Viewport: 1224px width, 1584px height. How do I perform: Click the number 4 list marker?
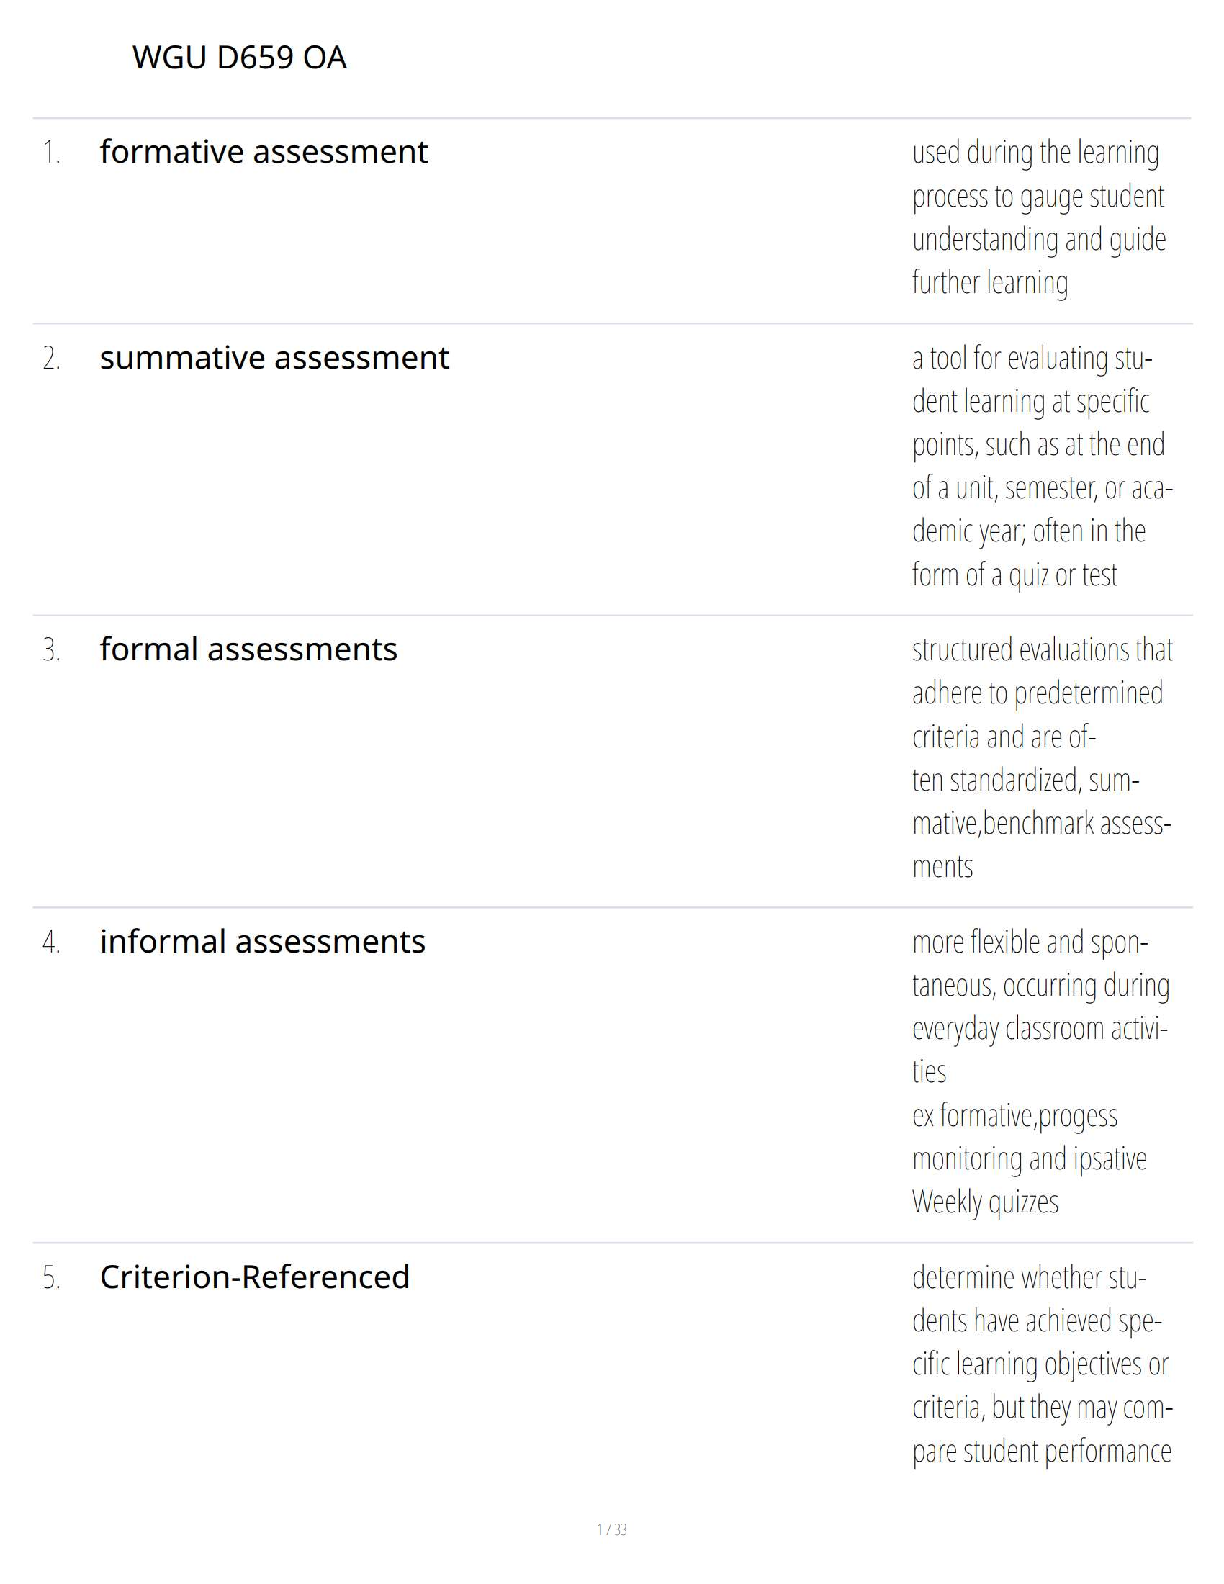pyautogui.click(x=51, y=943)
